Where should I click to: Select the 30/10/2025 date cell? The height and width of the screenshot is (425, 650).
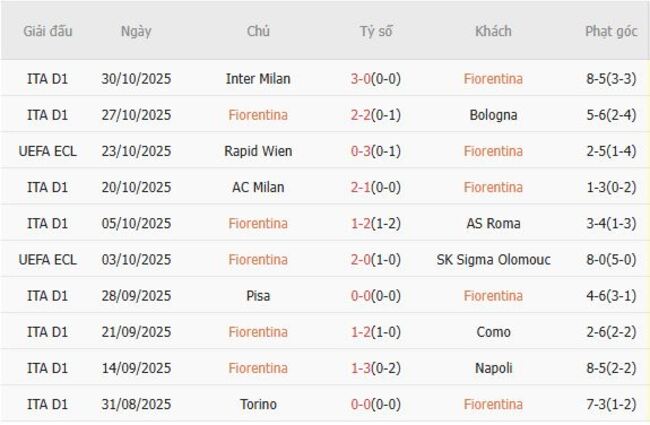[136, 79]
